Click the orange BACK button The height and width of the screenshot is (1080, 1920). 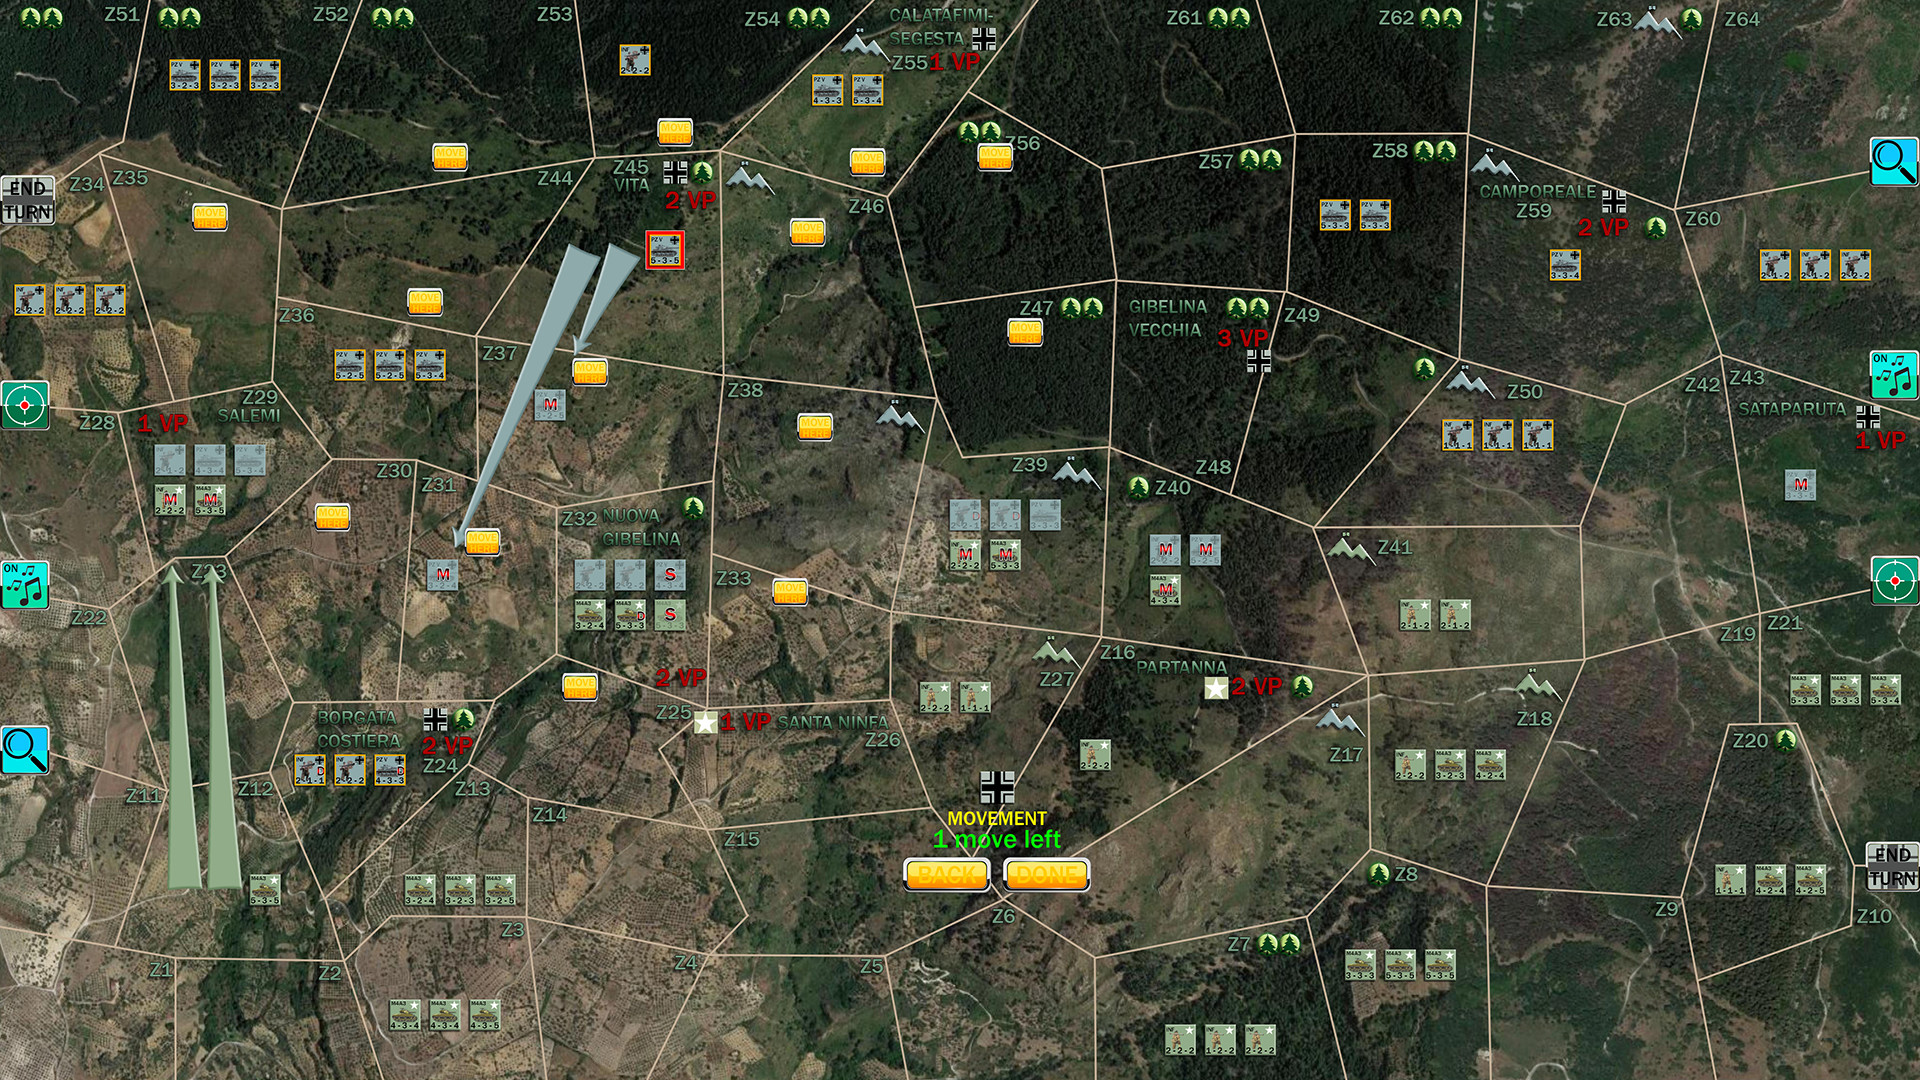(x=946, y=875)
